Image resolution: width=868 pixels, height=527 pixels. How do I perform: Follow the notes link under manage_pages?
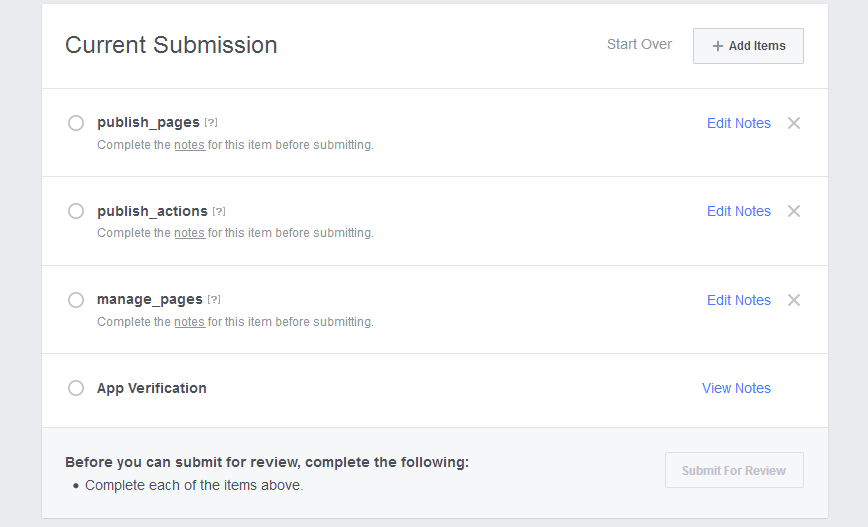189,322
